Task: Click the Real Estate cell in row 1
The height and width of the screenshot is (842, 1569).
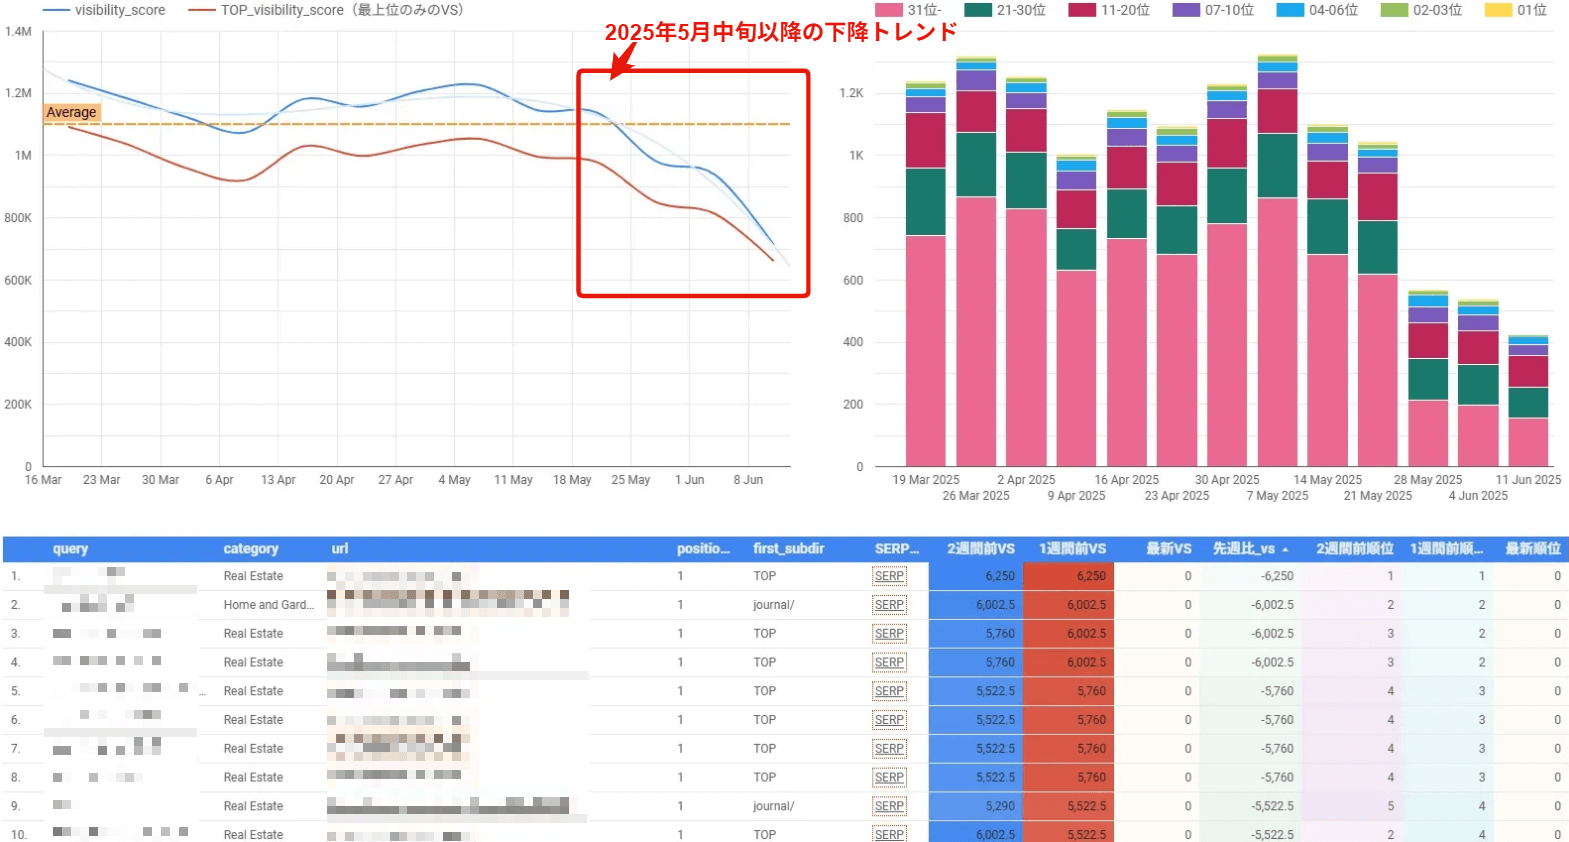Action: point(253,576)
